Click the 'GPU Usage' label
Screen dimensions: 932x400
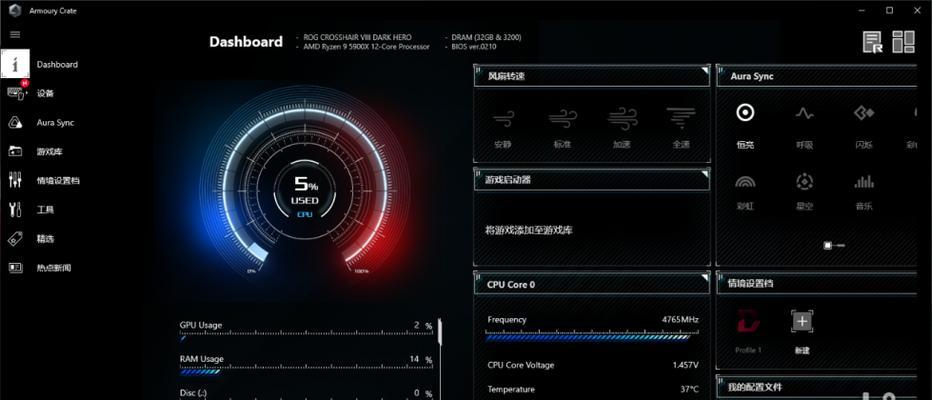201,325
